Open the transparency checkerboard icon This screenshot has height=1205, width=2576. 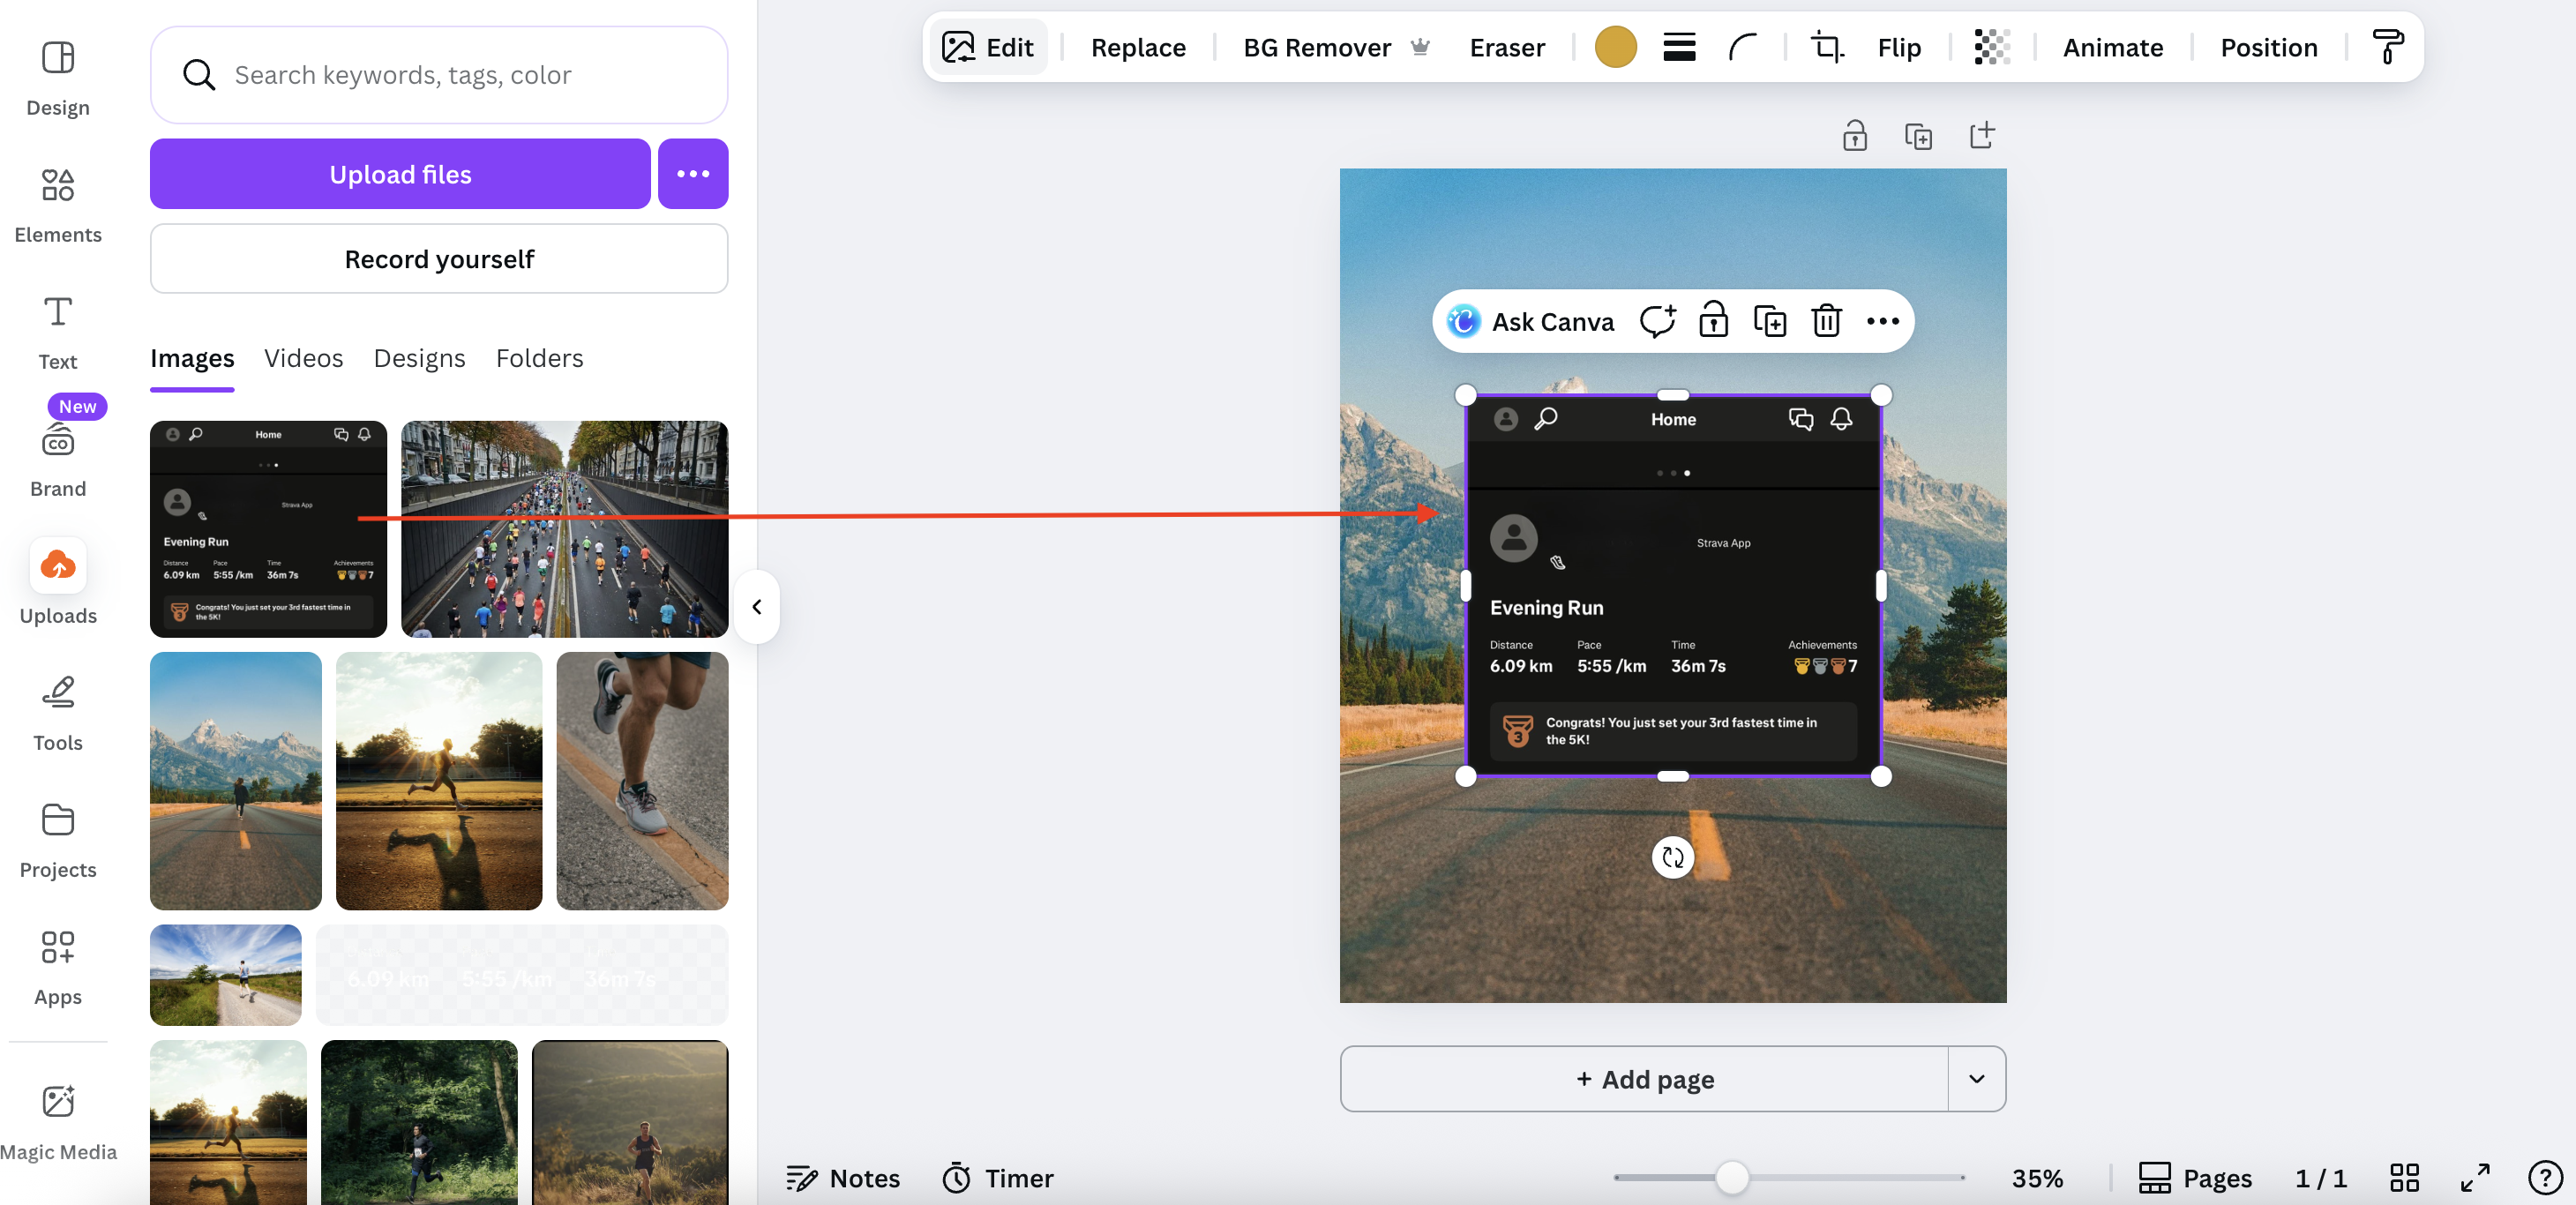pos(1991,47)
